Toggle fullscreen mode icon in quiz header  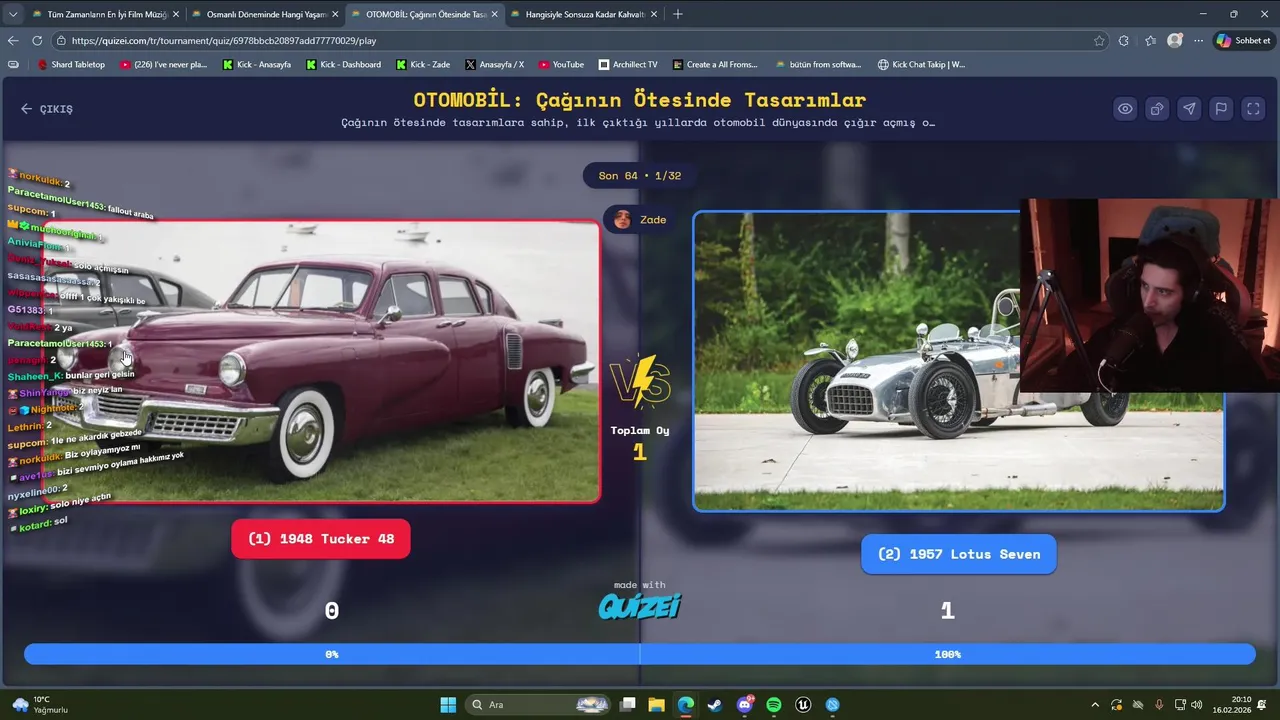(1253, 109)
